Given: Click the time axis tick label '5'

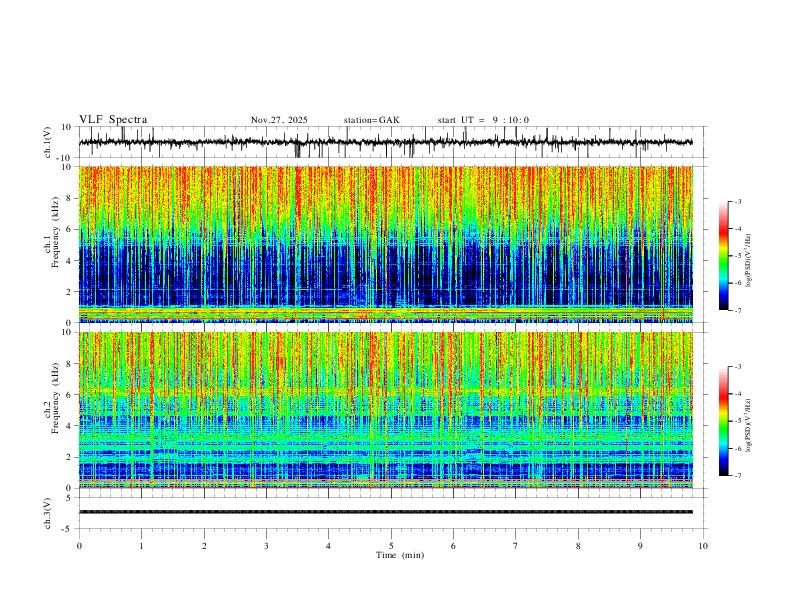Looking at the screenshot, I should (x=391, y=546).
